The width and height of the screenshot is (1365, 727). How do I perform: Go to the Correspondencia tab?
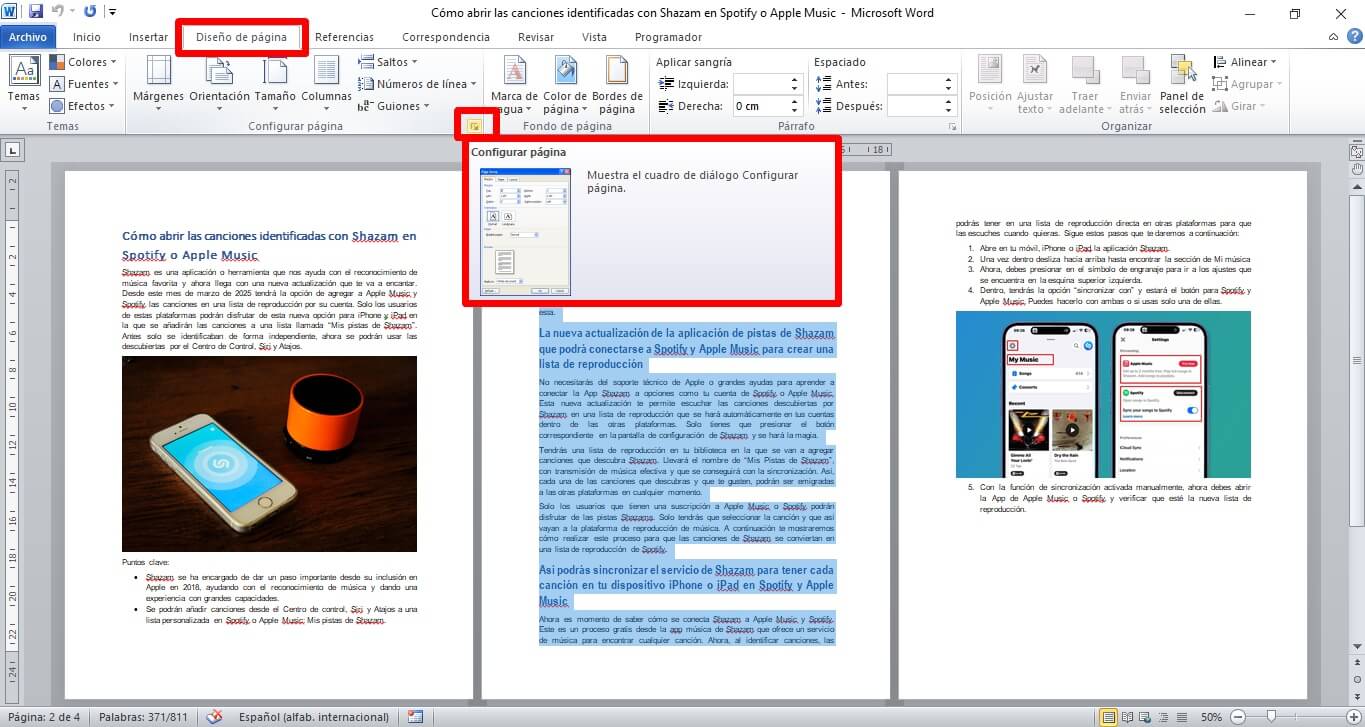coord(446,37)
